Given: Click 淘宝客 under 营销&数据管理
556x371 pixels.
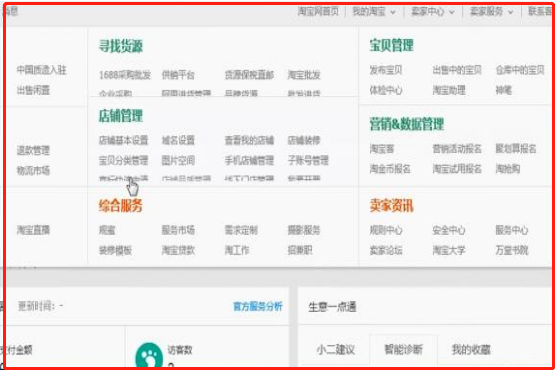Looking at the screenshot, I should click(382, 149).
